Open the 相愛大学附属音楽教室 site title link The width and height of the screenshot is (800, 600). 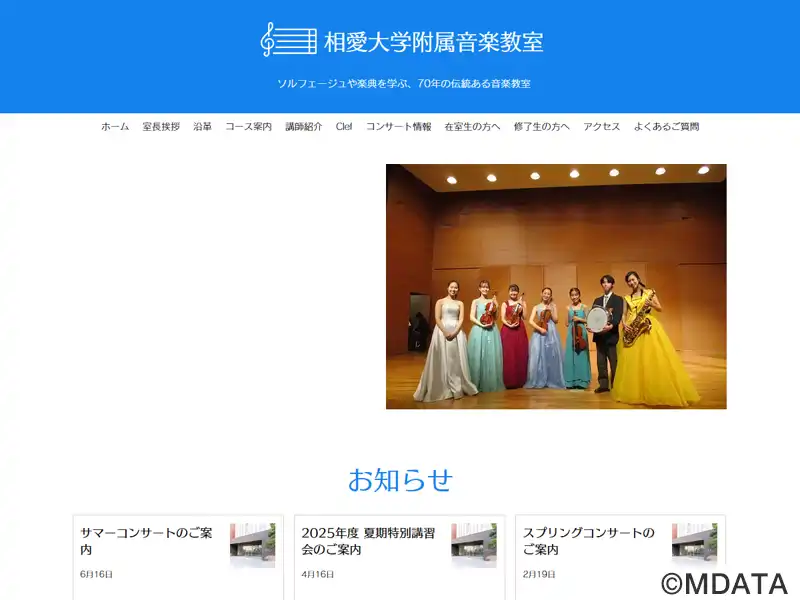pyautogui.click(x=434, y=42)
